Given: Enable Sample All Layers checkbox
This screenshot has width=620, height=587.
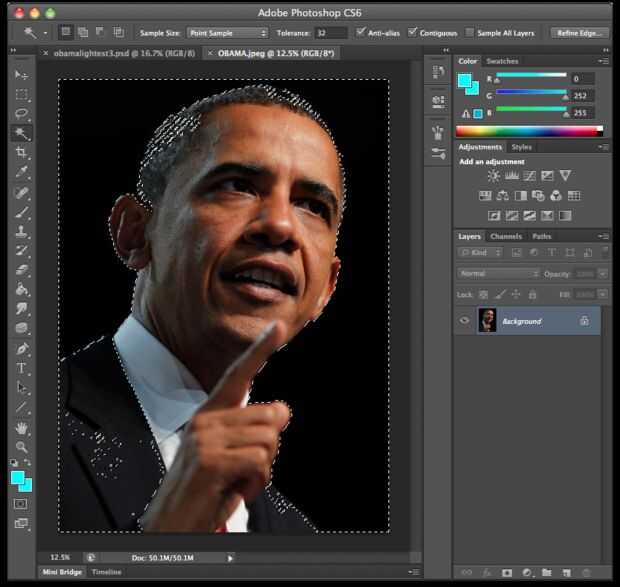Looking at the screenshot, I should point(469,33).
